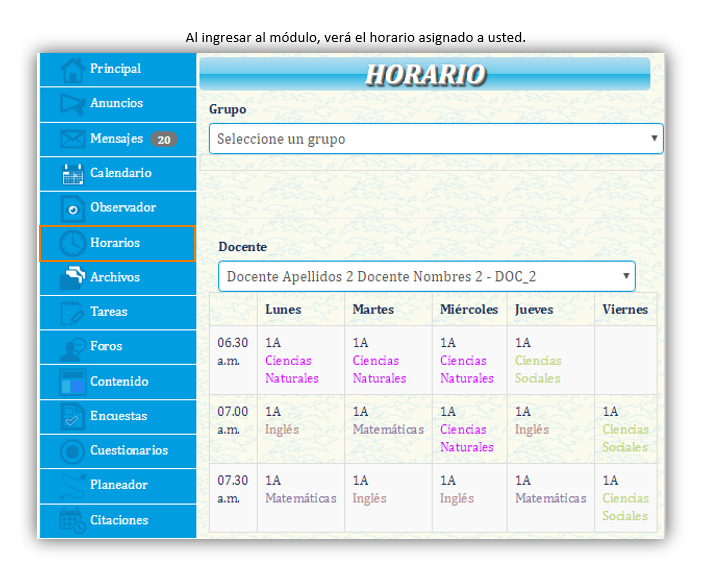Click the Tareas pencil notepad icon

[72, 313]
